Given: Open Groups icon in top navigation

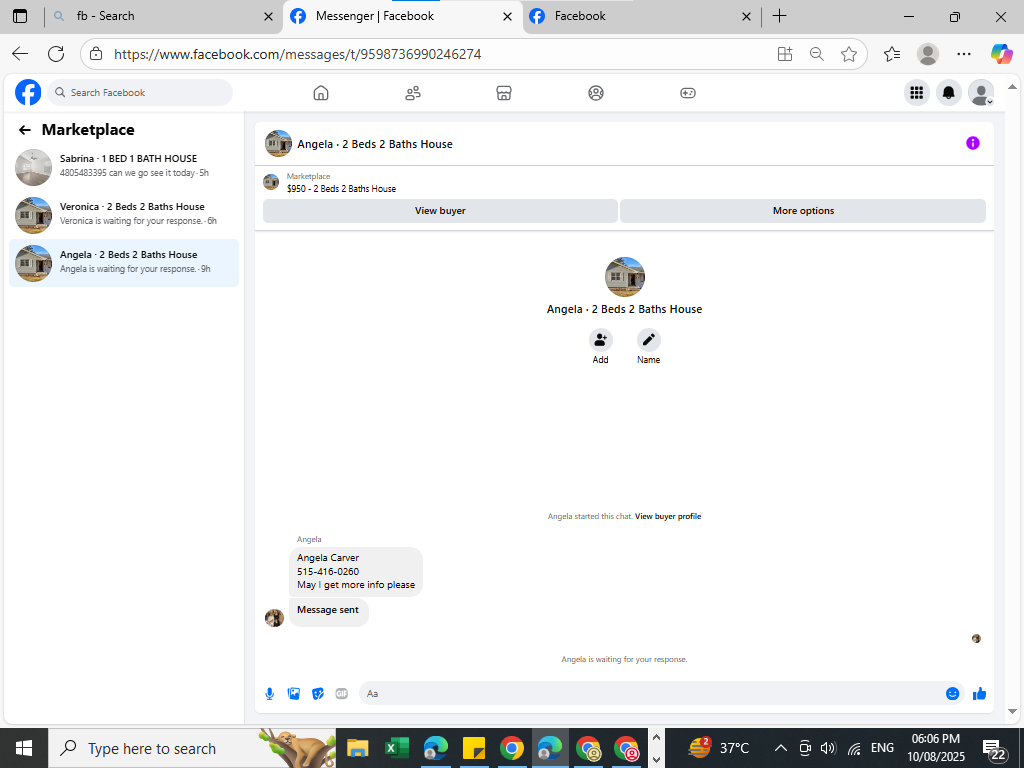Looking at the screenshot, I should tap(596, 93).
